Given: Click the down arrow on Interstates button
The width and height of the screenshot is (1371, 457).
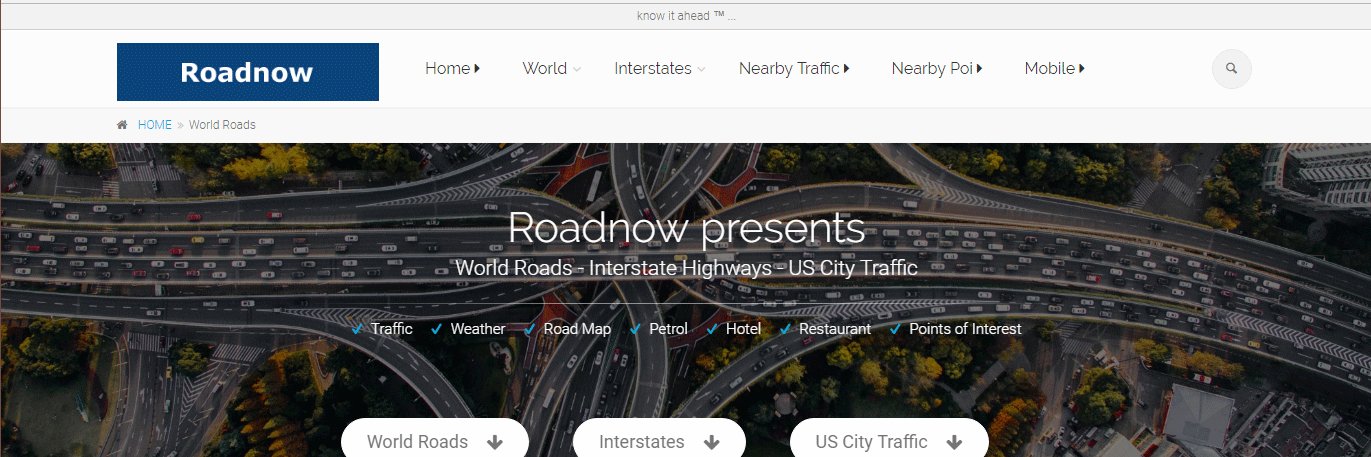Looking at the screenshot, I should click(x=712, y=442).
